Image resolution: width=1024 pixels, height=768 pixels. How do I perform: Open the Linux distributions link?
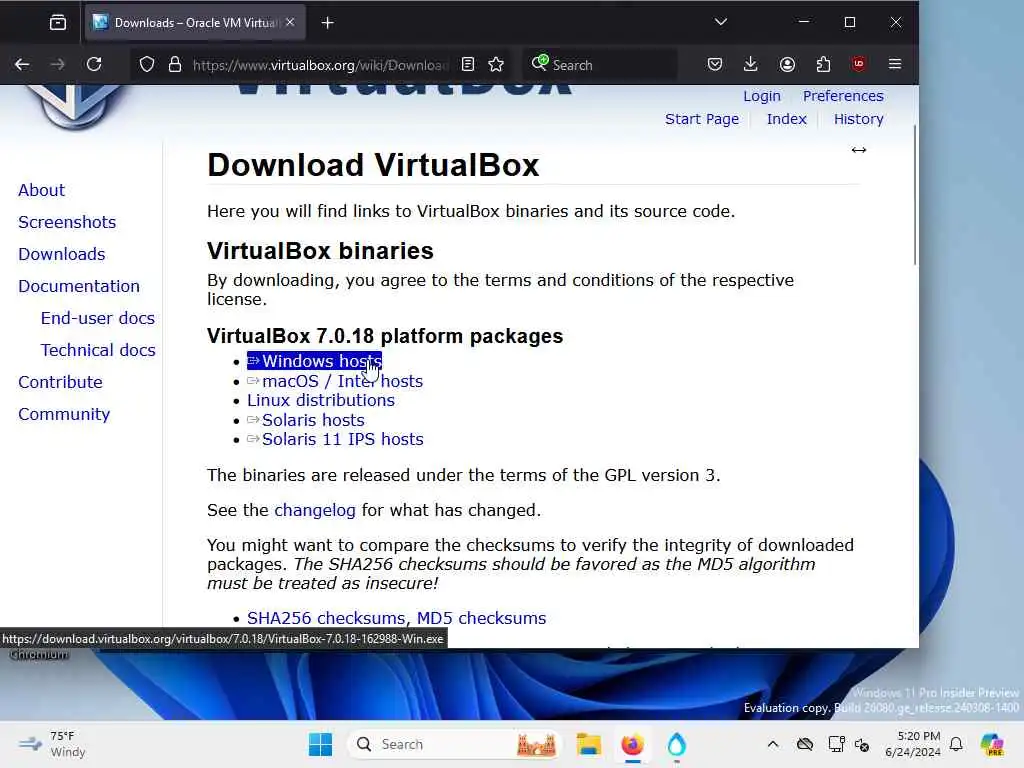tap(321, 400)
